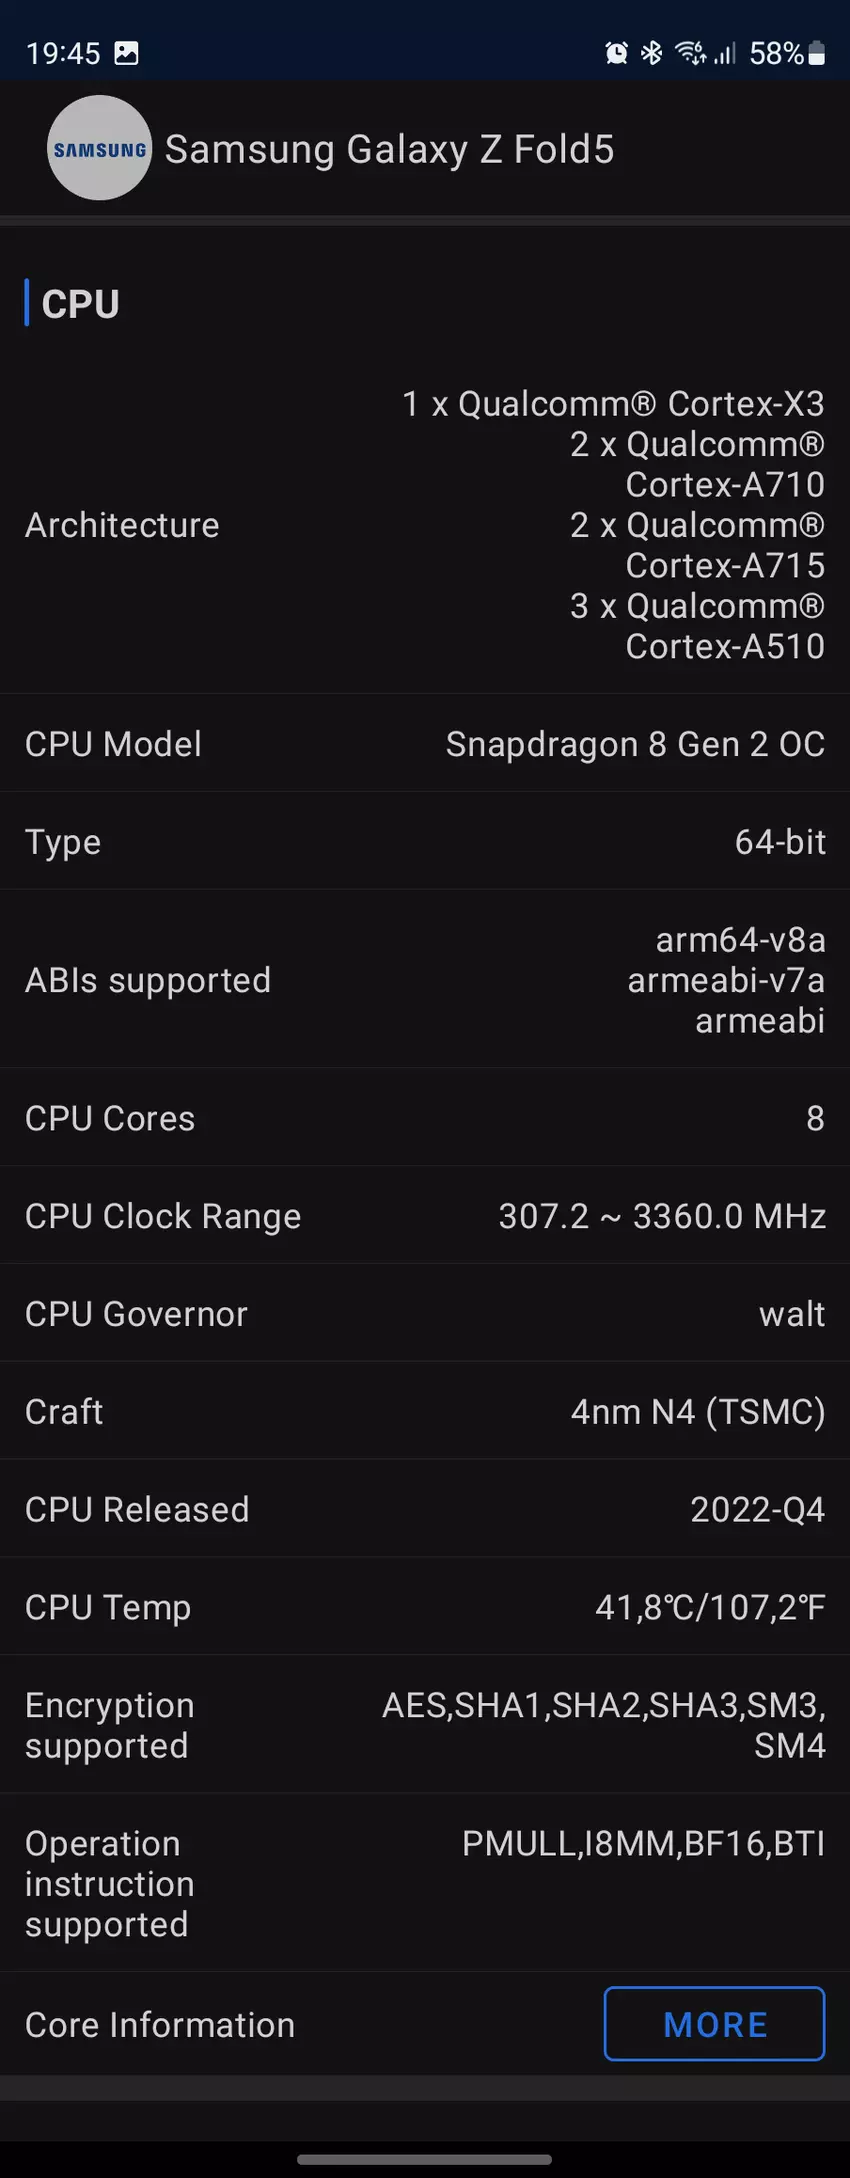Tap the alarm clock status icon
The height and width of the screenshot is (2178, 850).
pos(616,53)
